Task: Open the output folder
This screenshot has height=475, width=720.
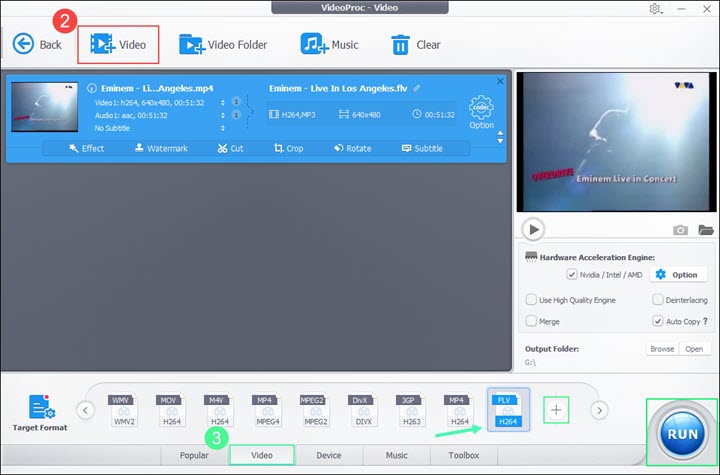Action: [x=694, y=349]
